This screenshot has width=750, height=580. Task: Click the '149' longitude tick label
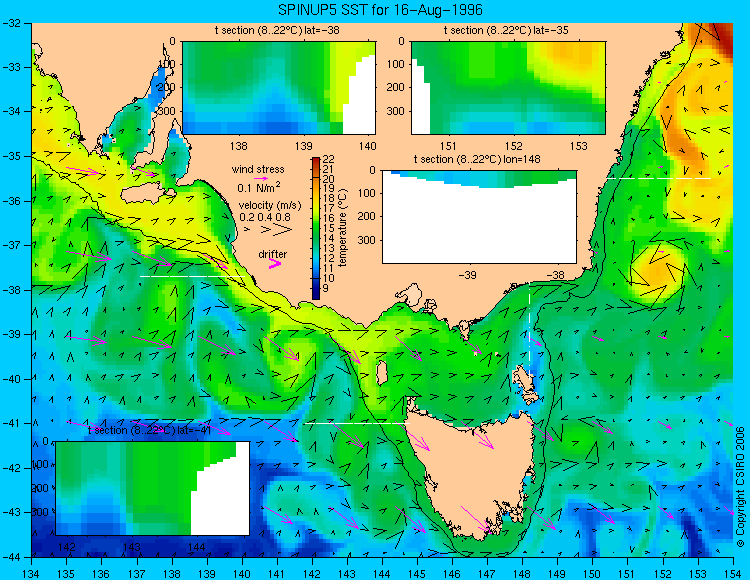pyautogui.click(x=558, y=574)
